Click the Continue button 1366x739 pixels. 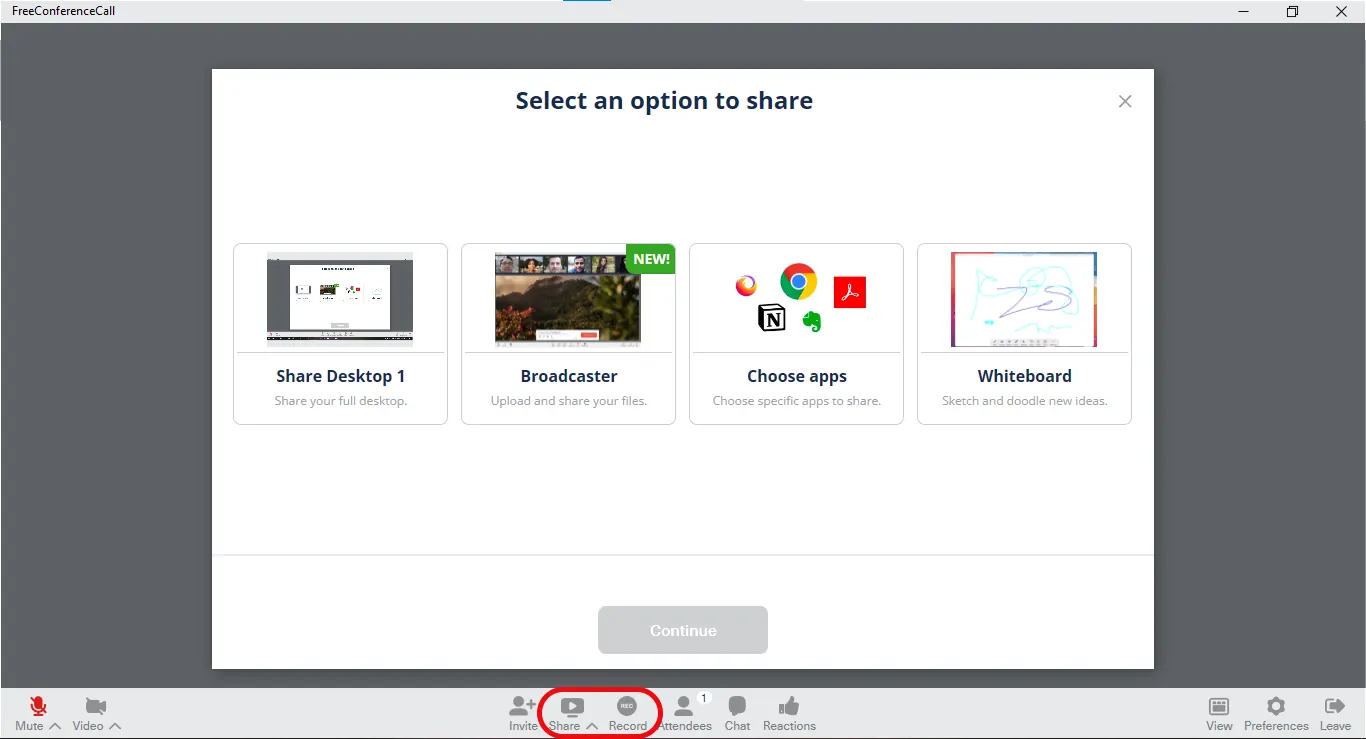pos(683,630)
